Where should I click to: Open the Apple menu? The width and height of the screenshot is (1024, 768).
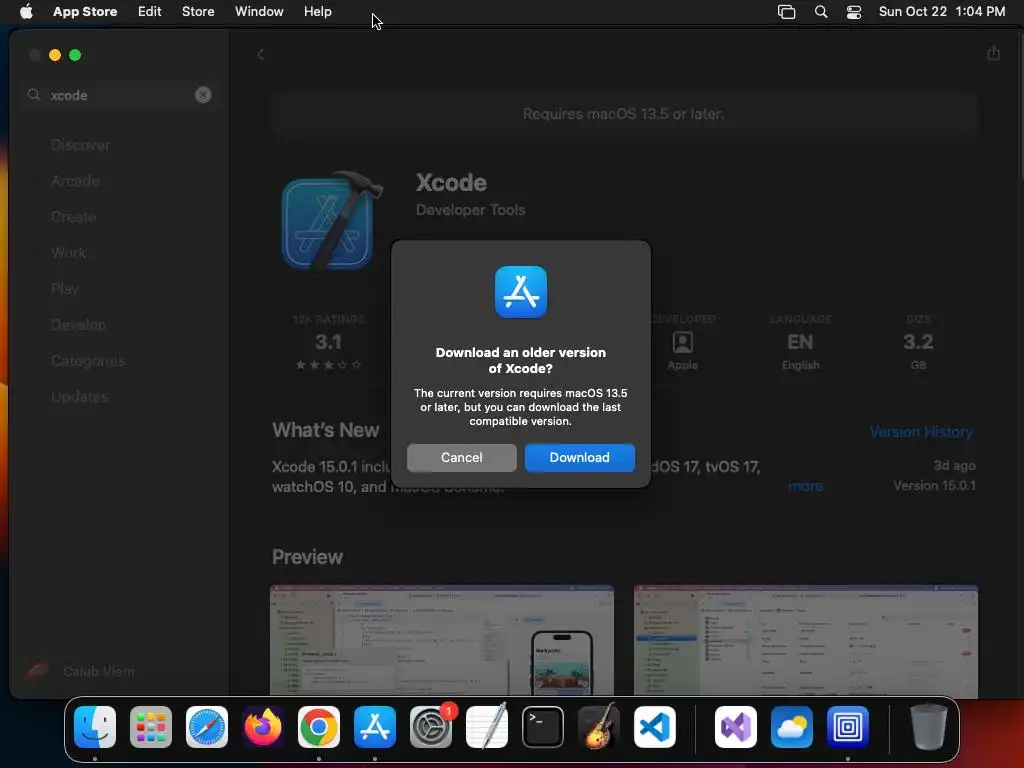pos(26,11)
